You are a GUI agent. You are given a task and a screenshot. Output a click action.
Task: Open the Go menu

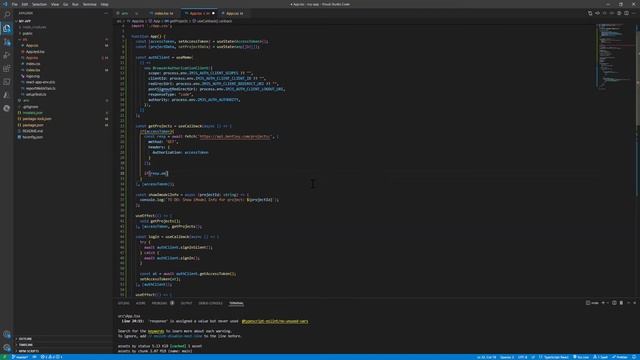tap(65, 4)
